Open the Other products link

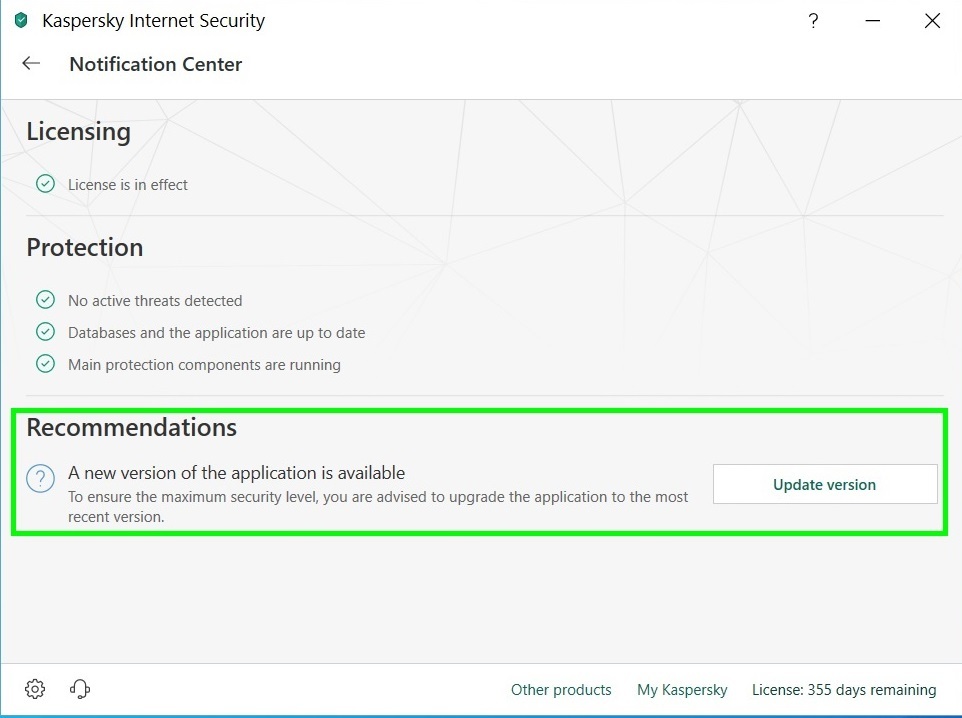coord(561,689)
